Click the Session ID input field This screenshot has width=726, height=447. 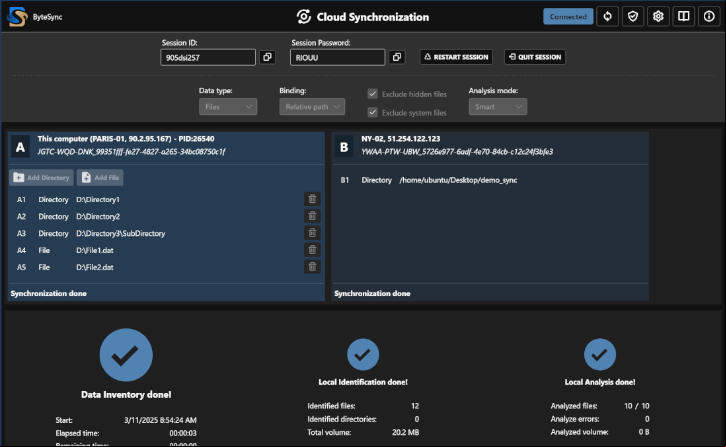208,57
